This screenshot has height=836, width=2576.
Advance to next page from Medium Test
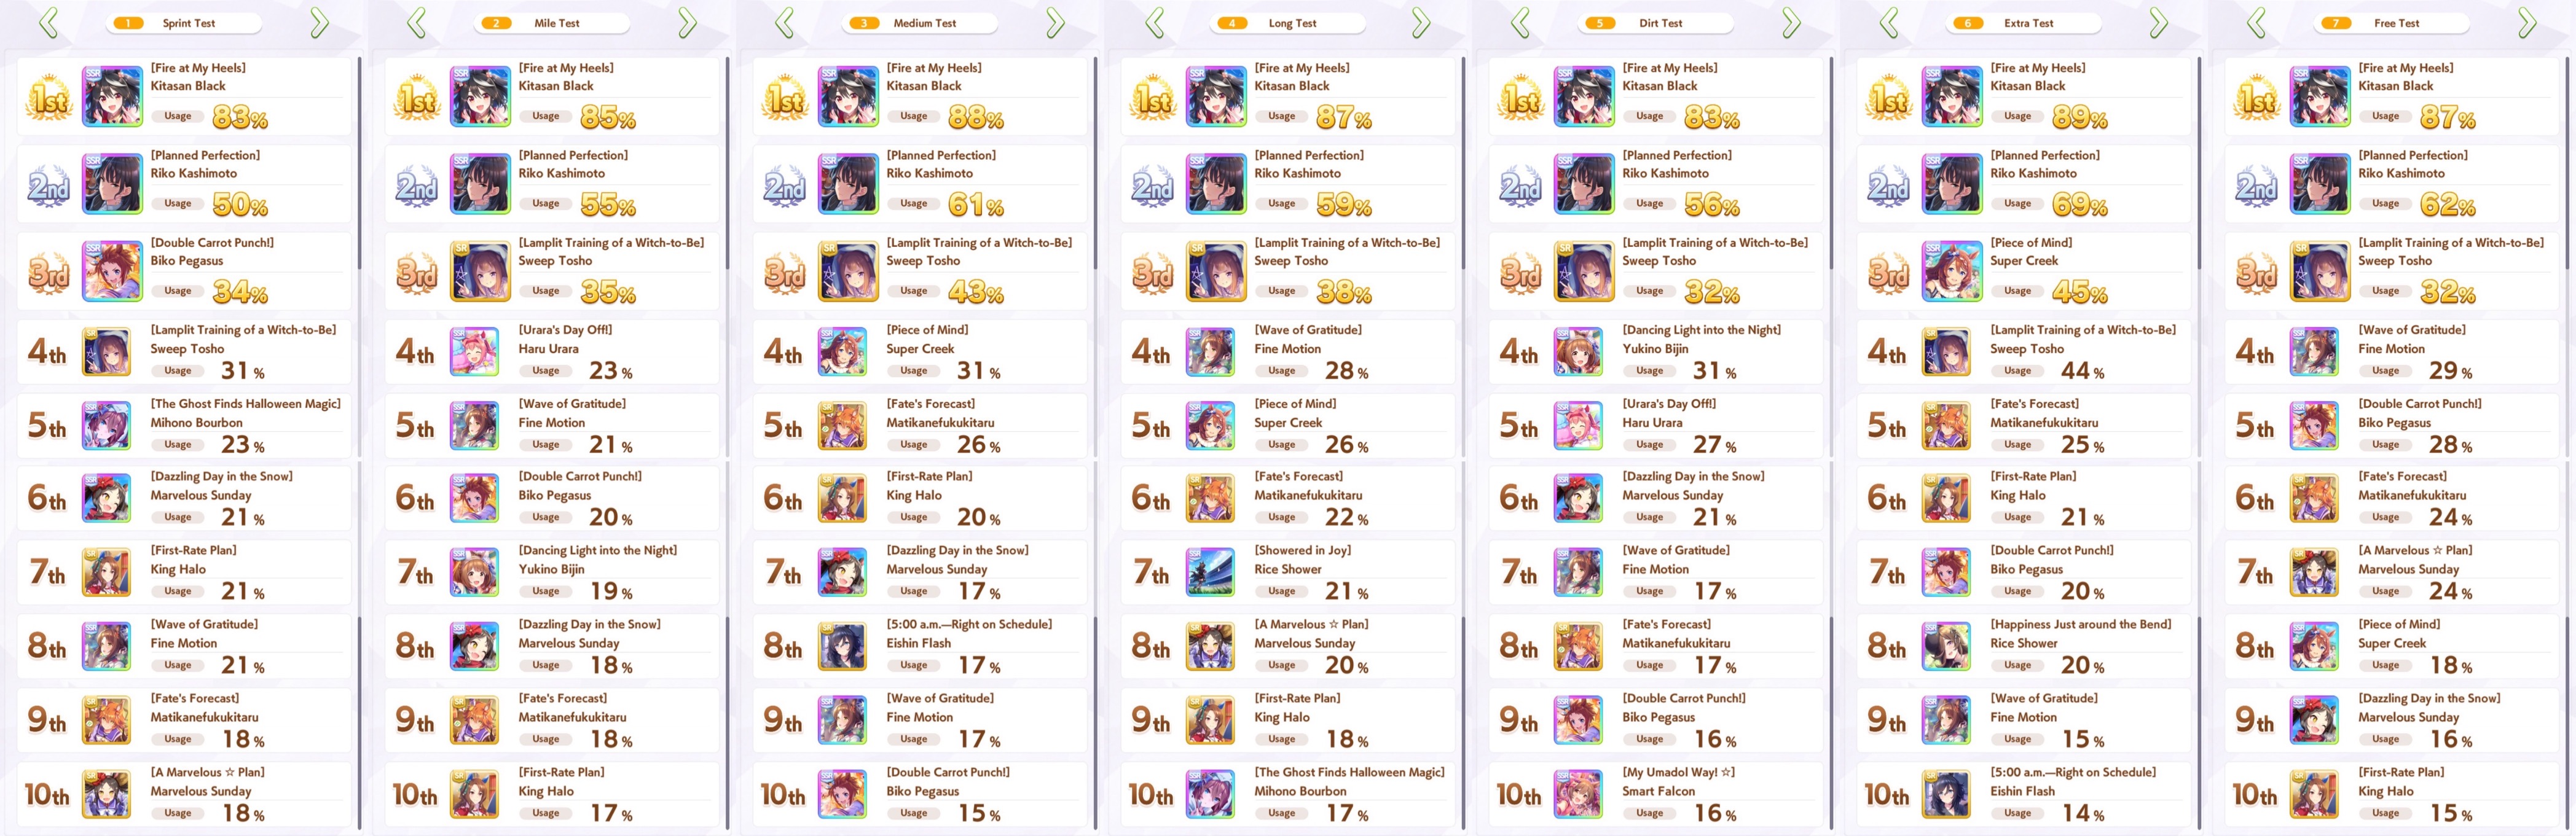point(1055,23)
